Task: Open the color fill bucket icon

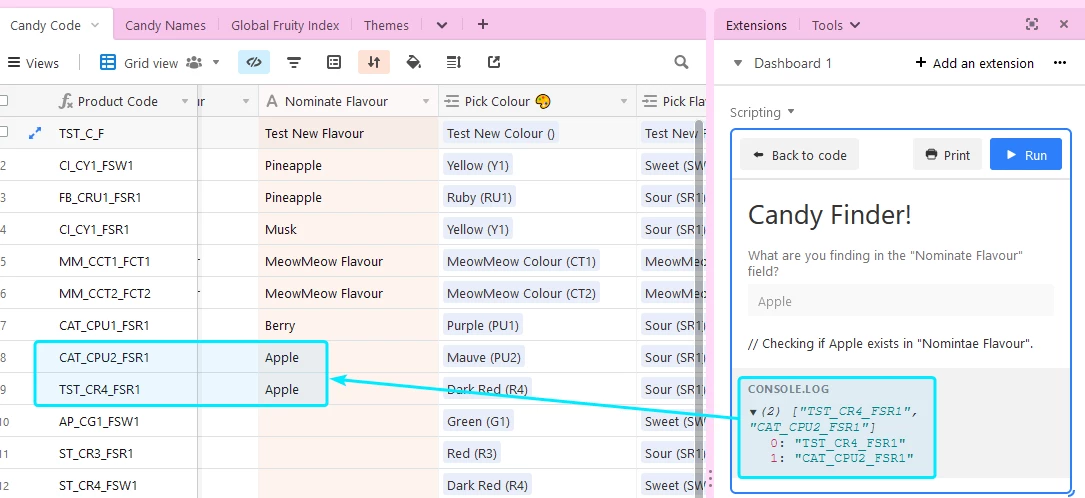Action: [413, 62]
